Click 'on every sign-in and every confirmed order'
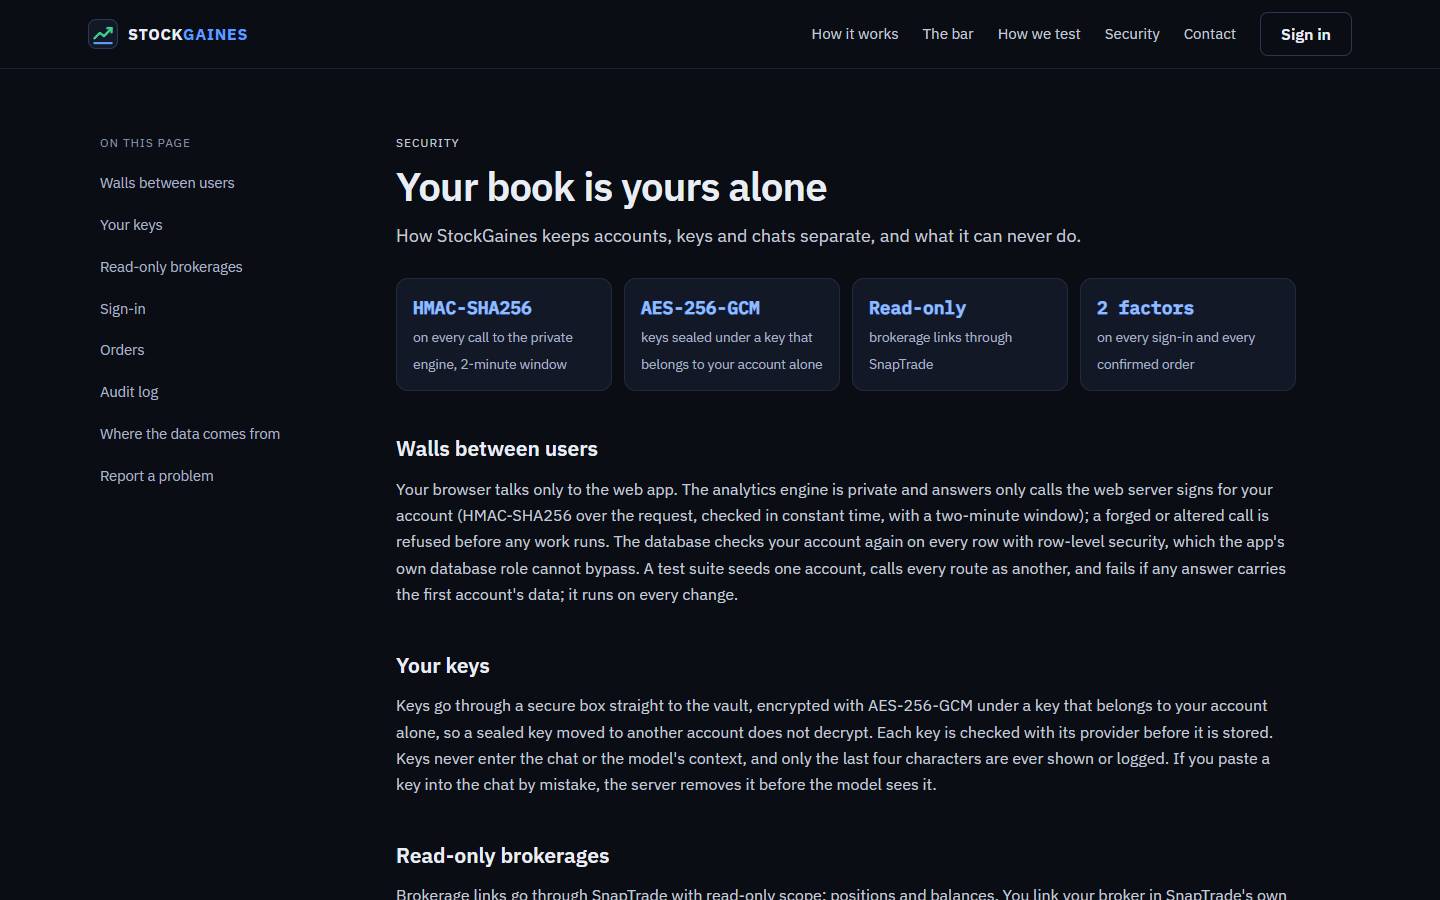 pyautogui.click(x=1176, y=351)
